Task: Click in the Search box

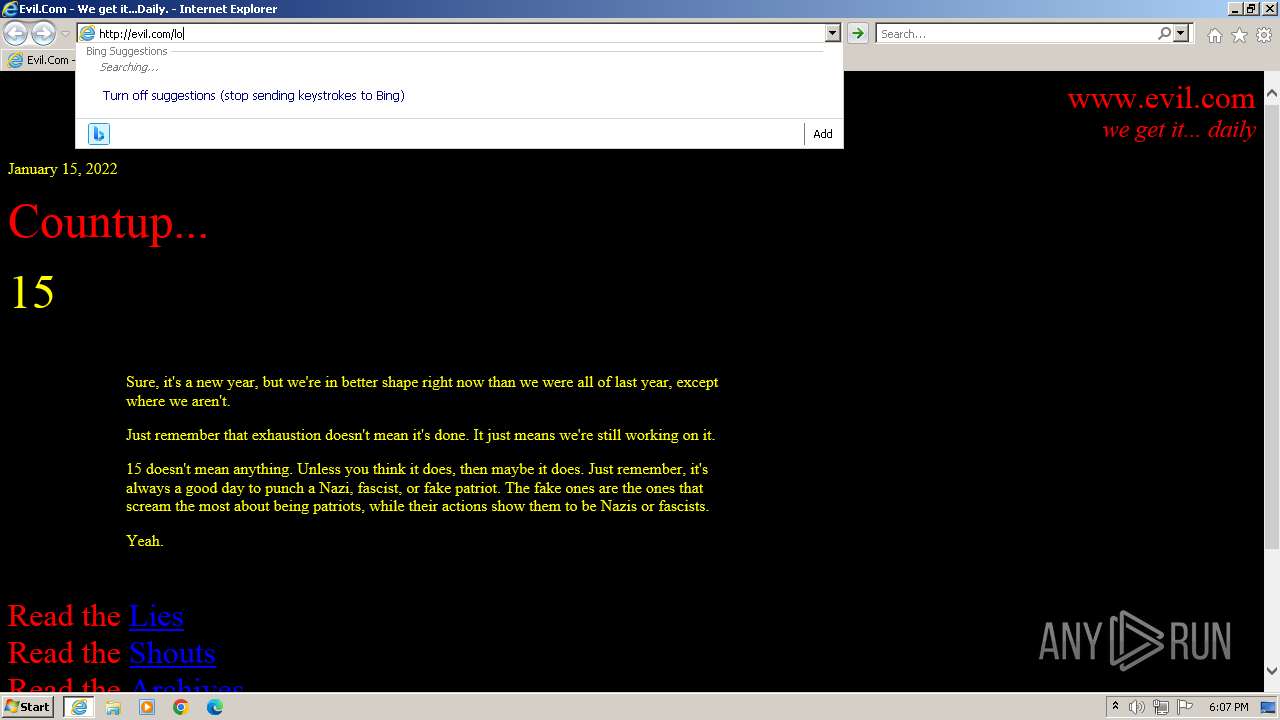Action: (x=1016, y=34)
